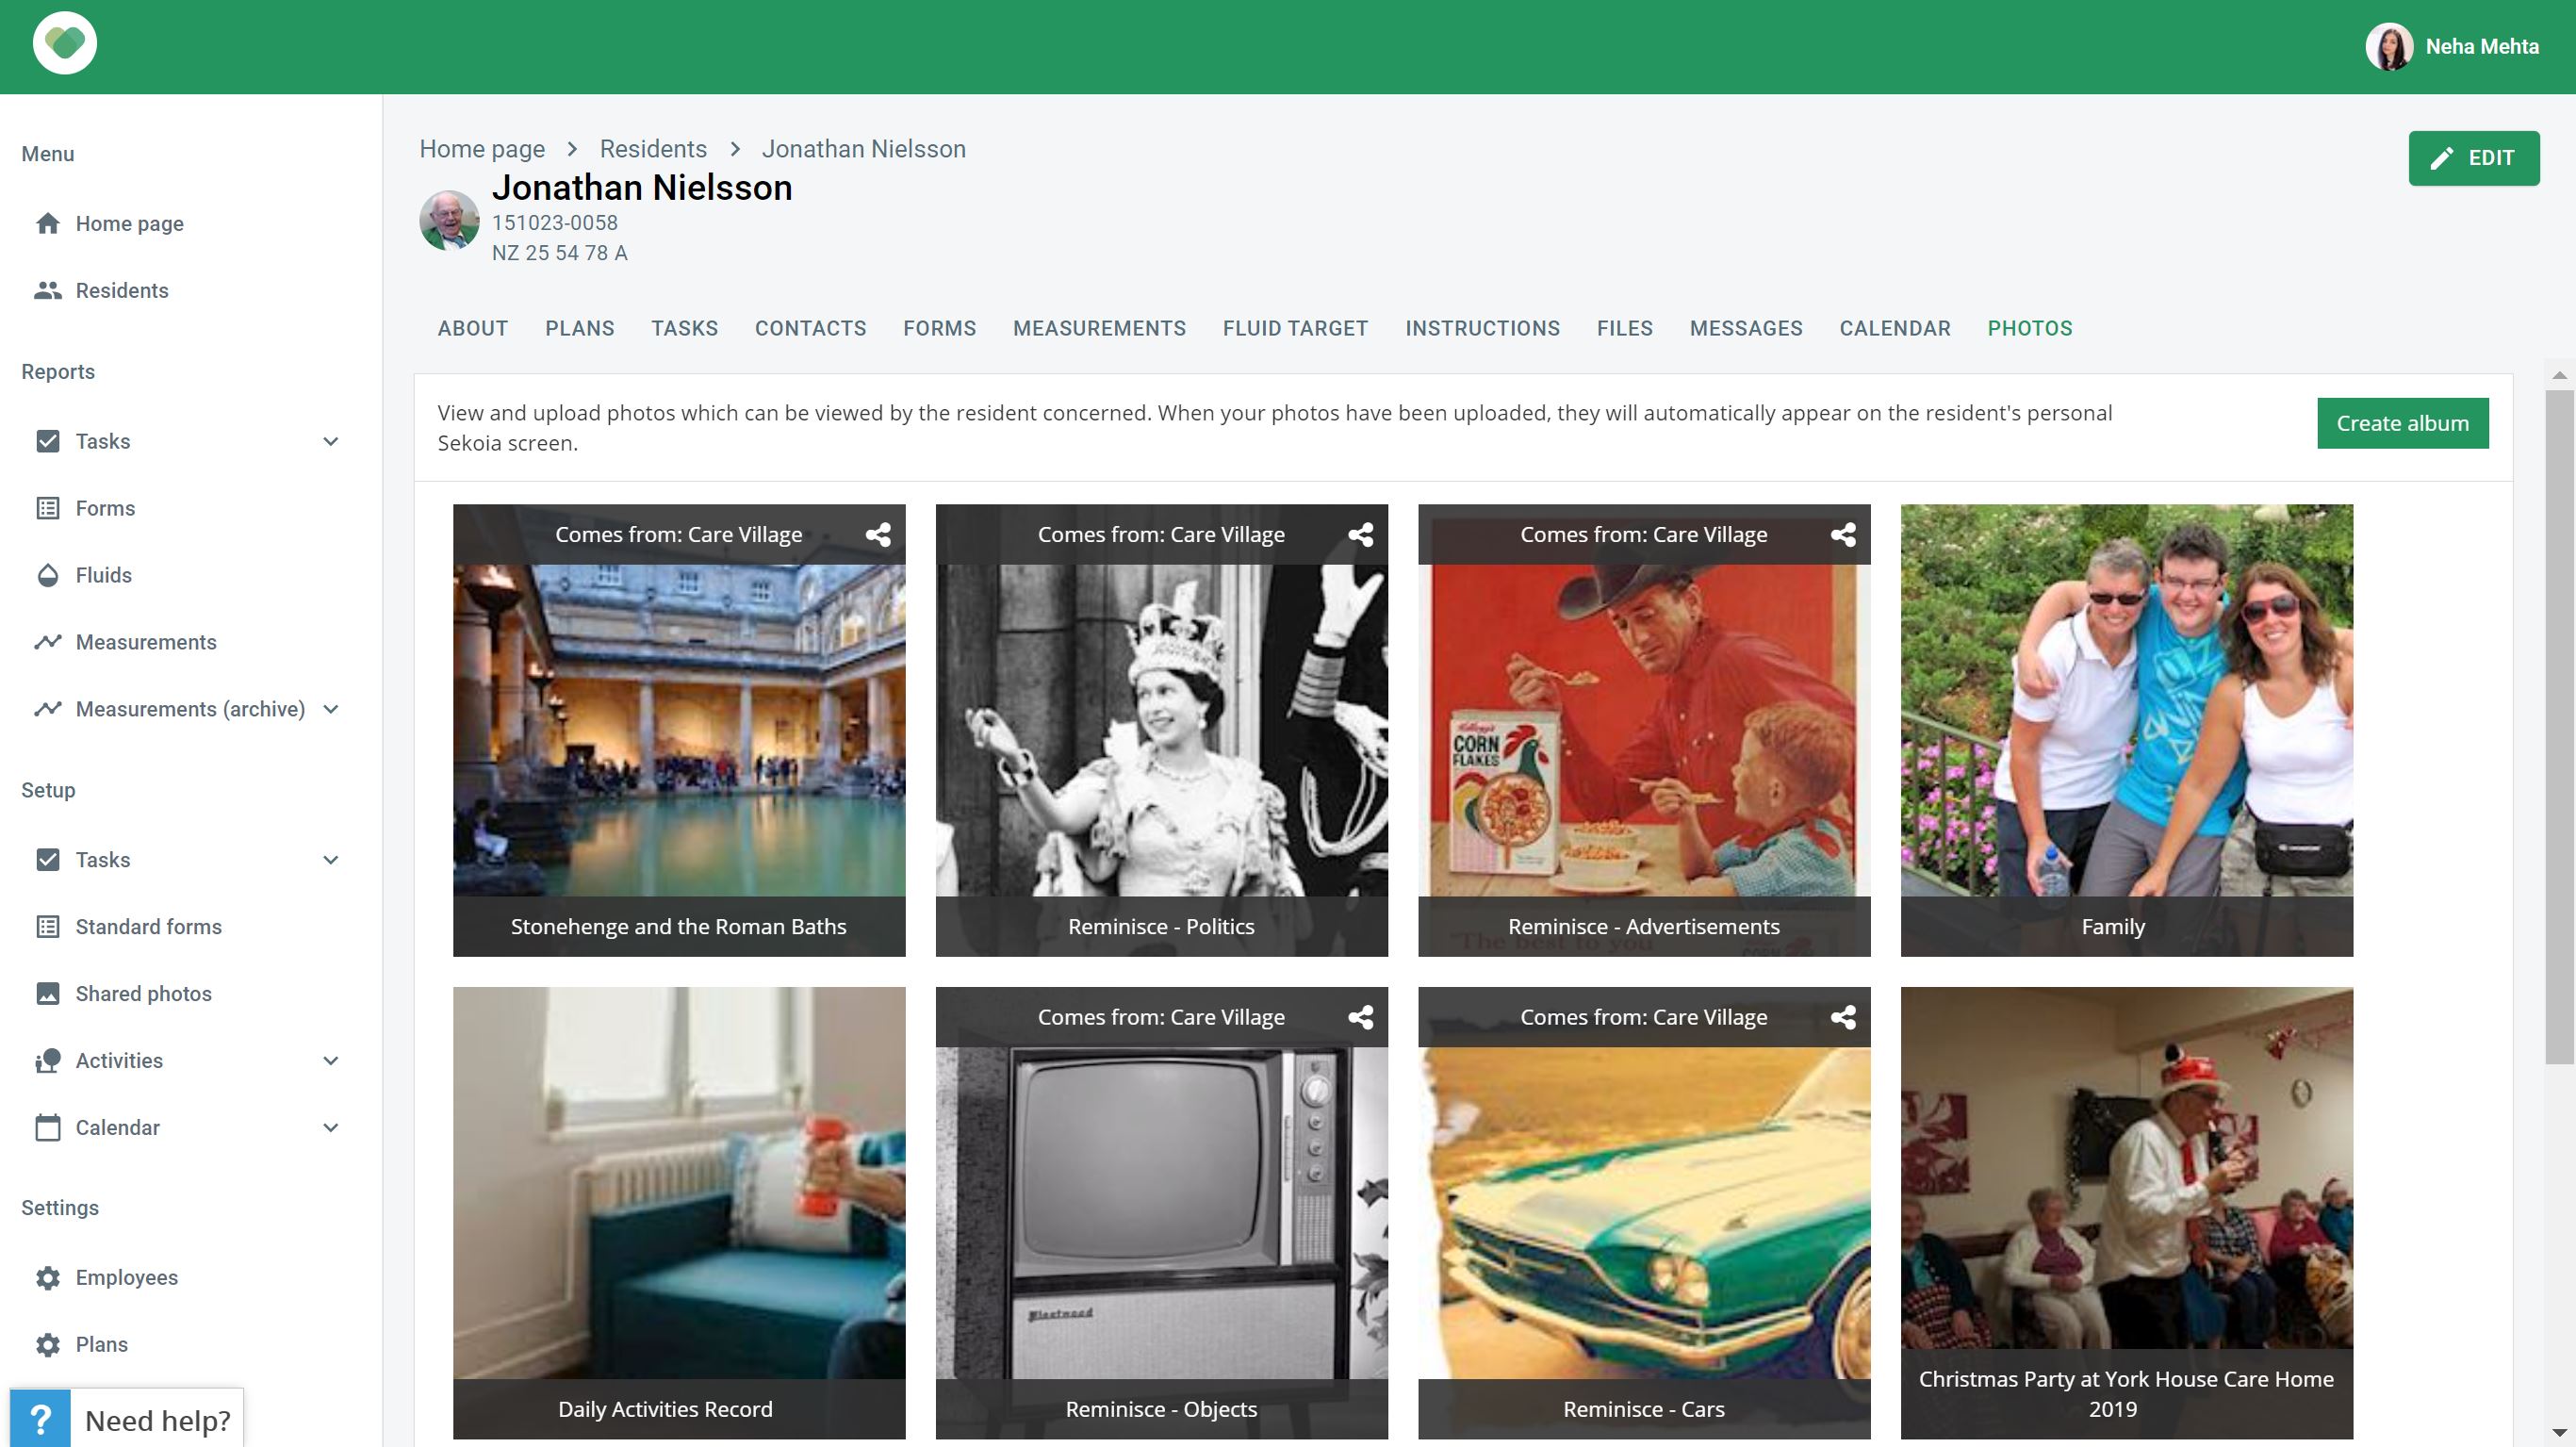Click resident ID 151023-0058
The width and height of the screenshot is (2576, 1447).
tap(555, 223)
